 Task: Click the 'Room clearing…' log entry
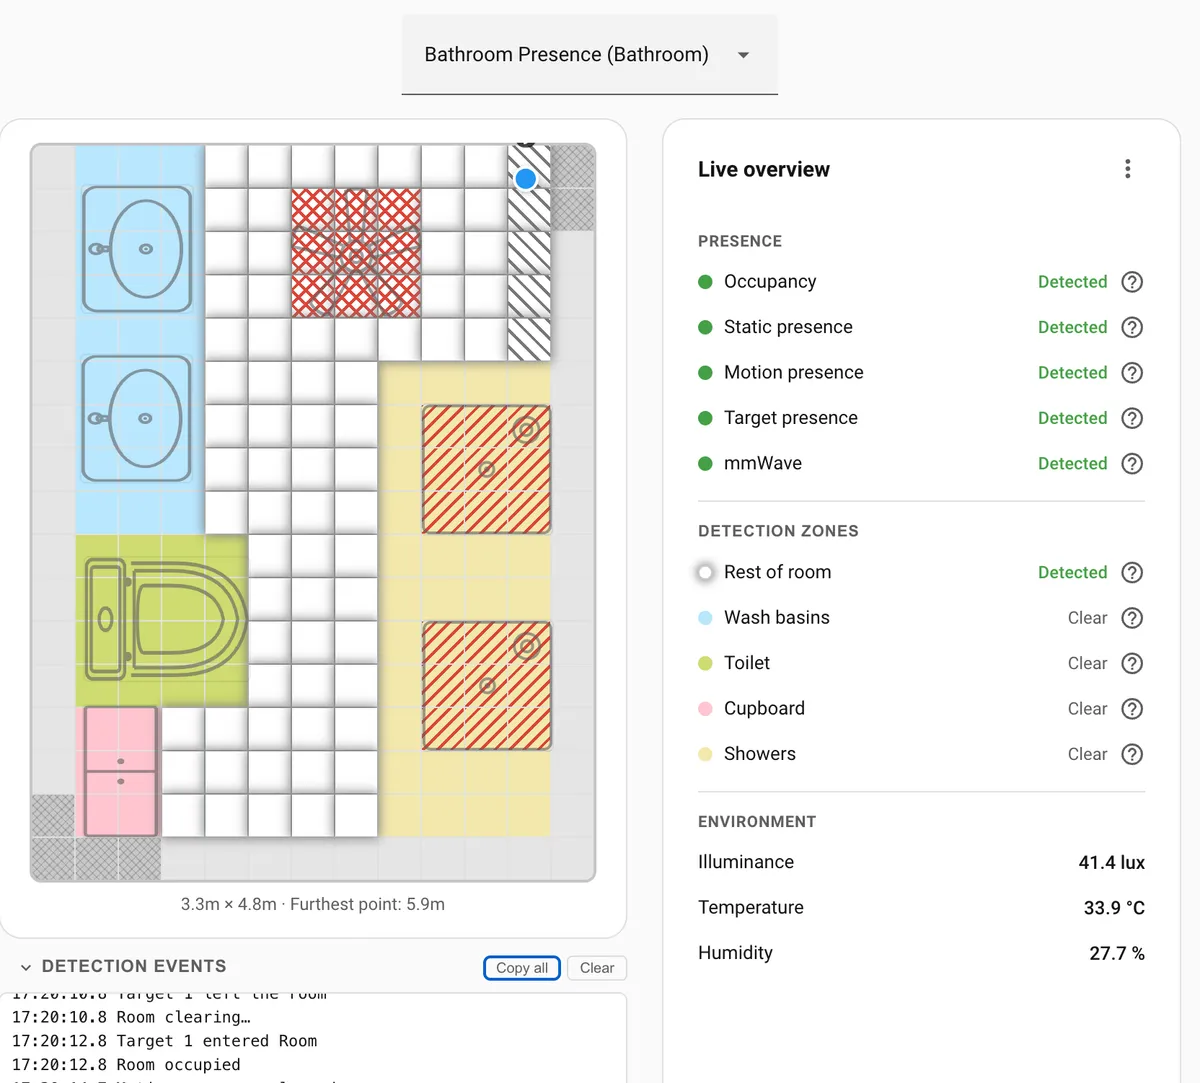[131, 1017]
